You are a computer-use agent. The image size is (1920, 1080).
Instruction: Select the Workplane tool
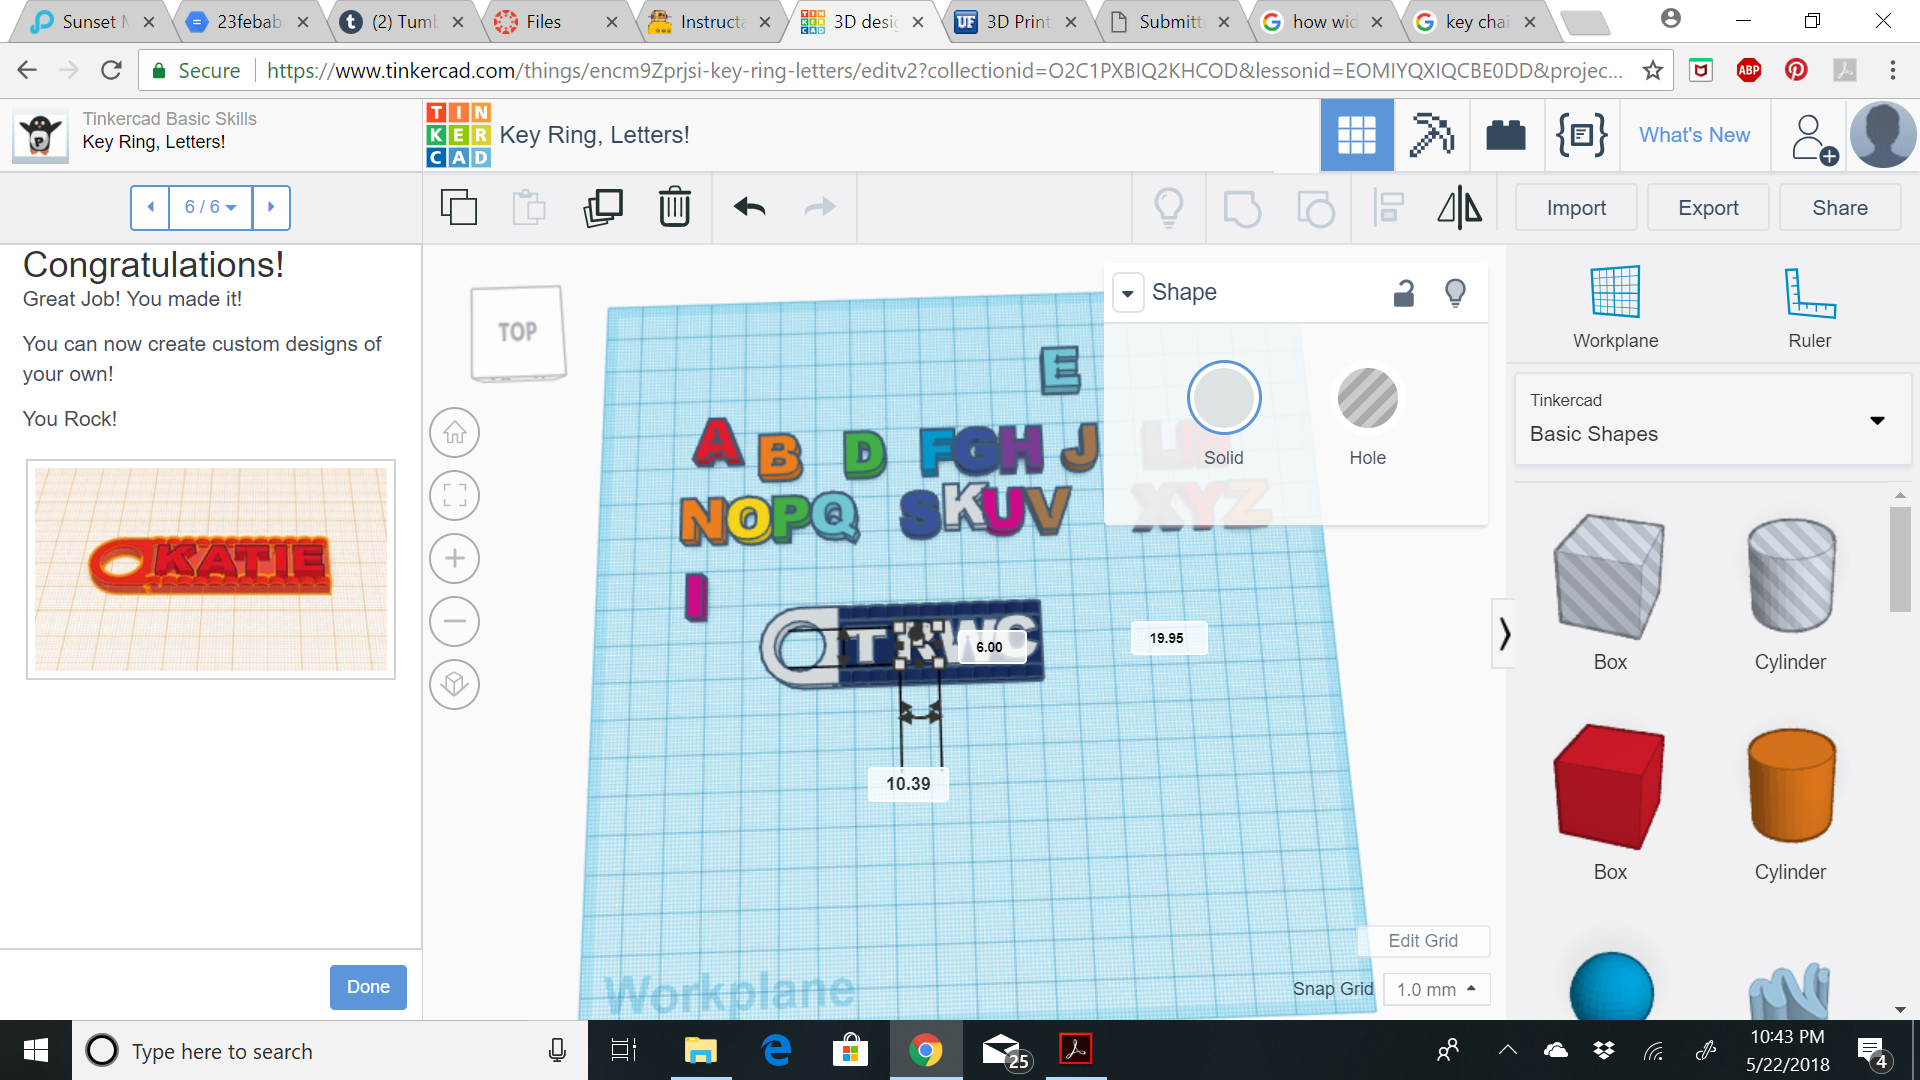tap(1615, 307)
